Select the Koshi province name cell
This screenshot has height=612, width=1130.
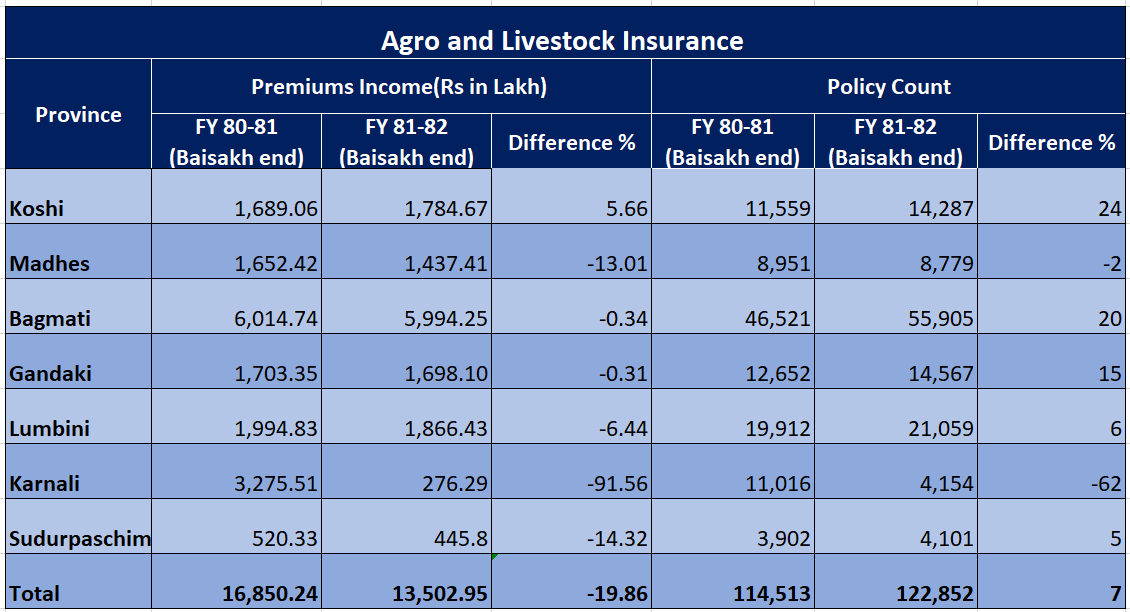coord(78,209)
